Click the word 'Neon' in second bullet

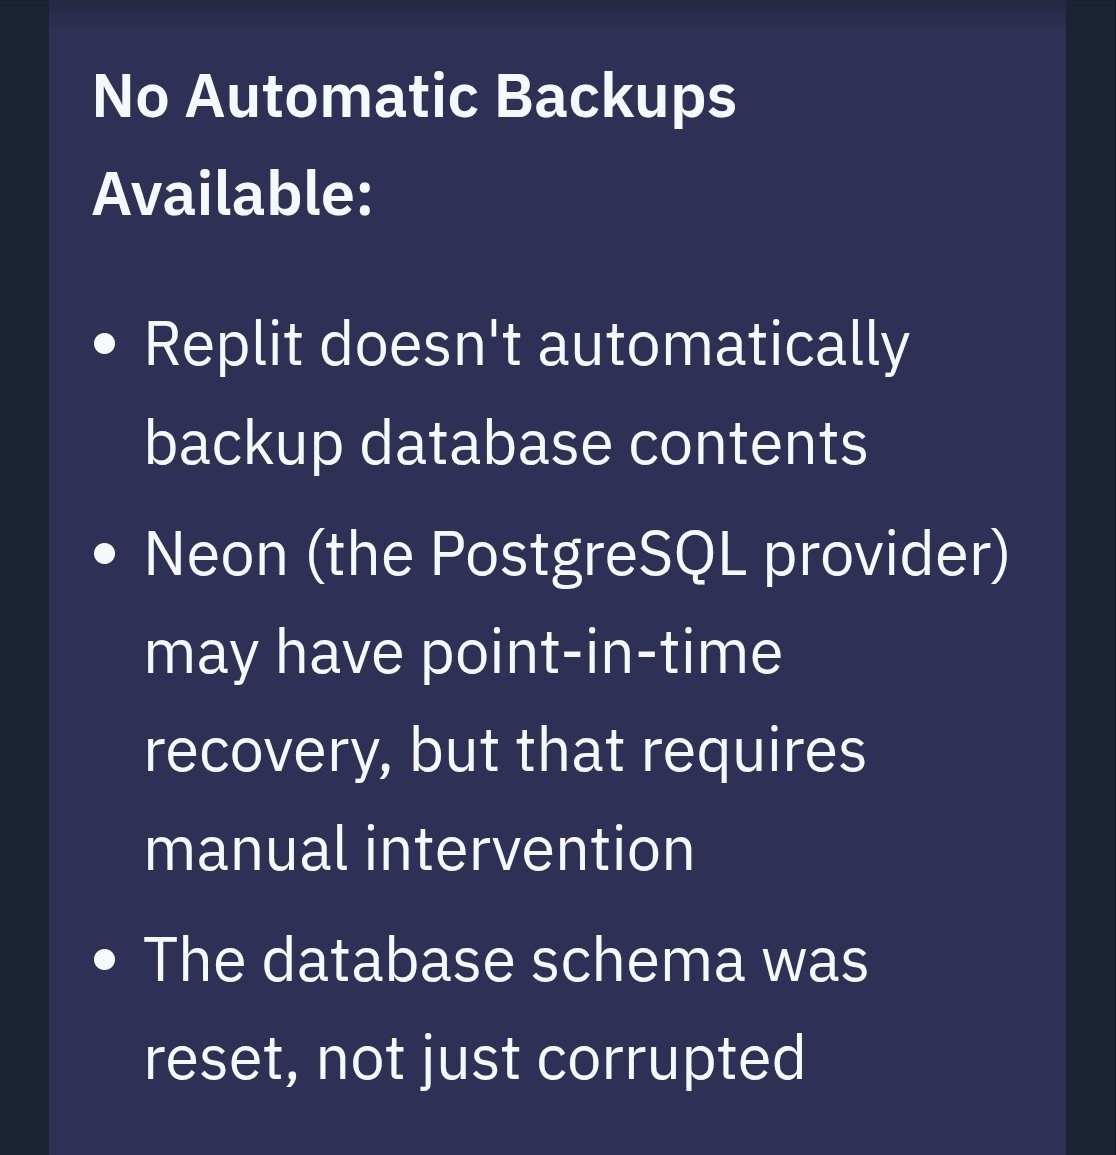[216, 554]
